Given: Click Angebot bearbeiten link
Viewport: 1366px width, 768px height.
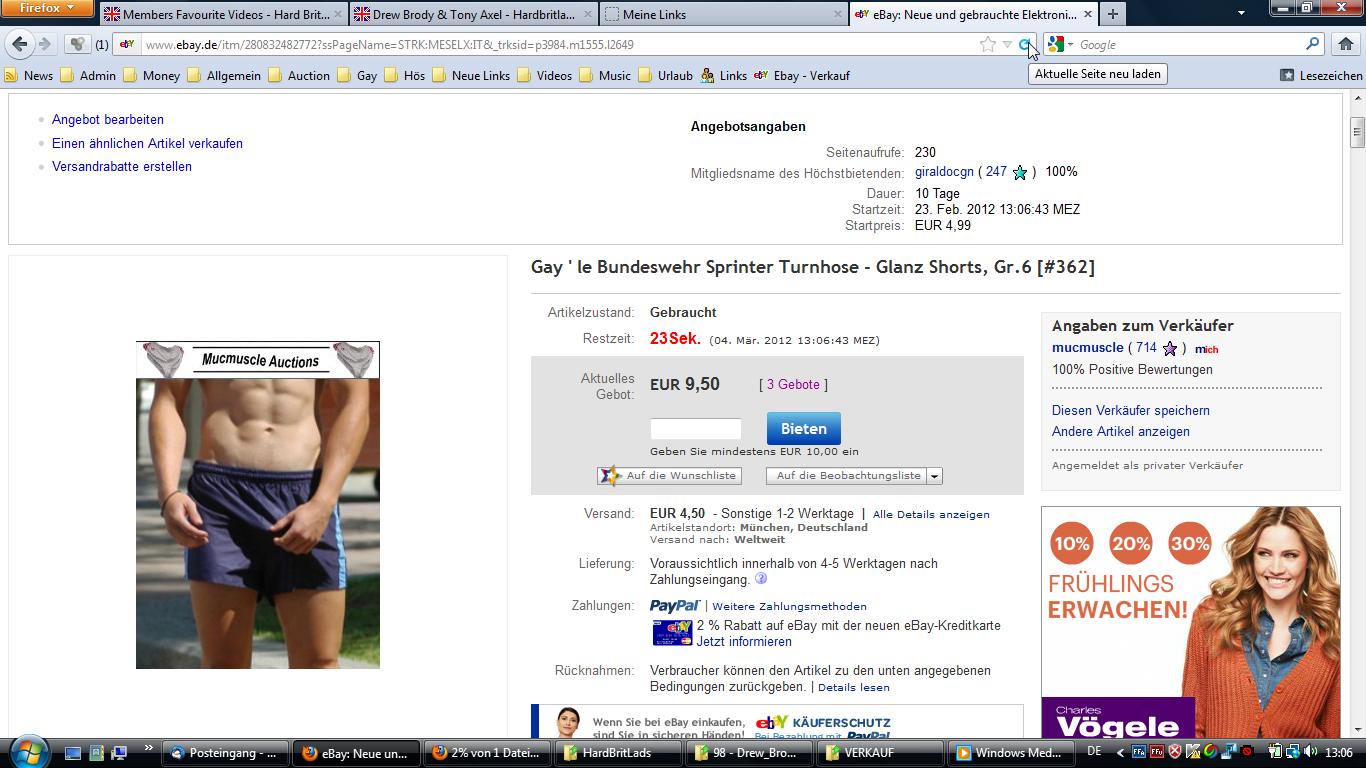Looking at the screenshot, I should (x=108, y=119).
